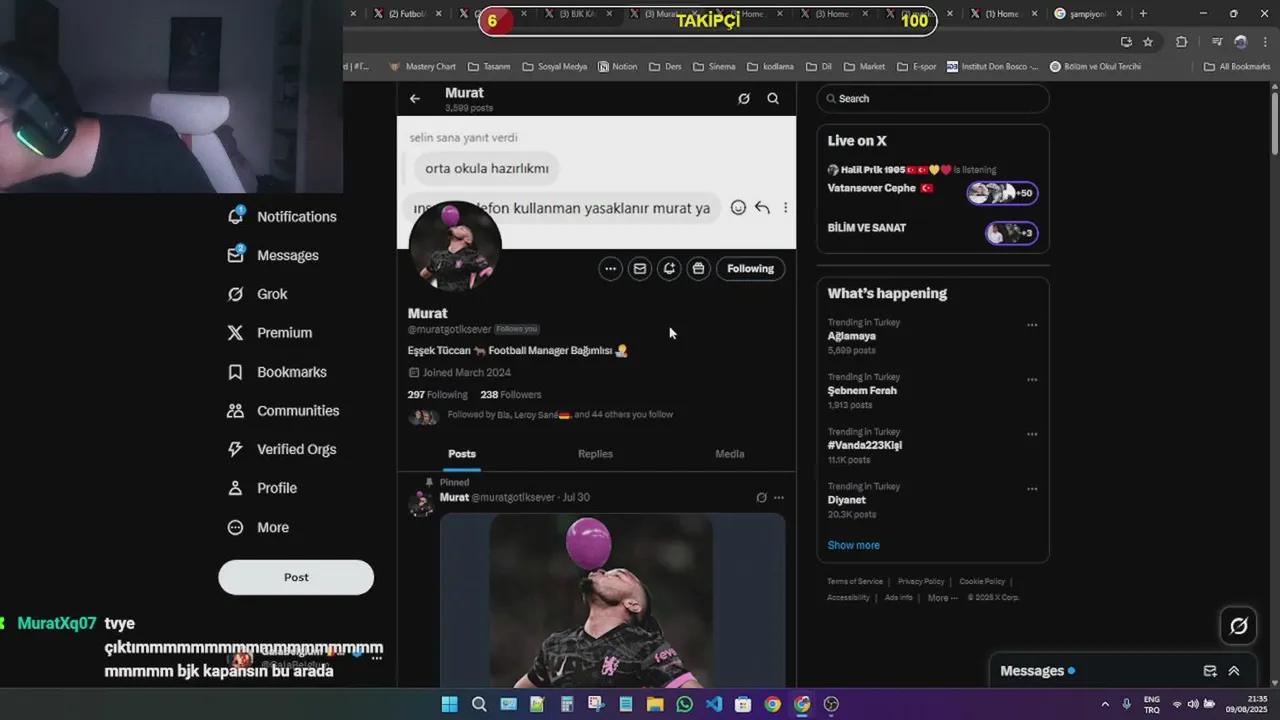Expand the All Bookmarks folder
Screen dimensions: 1280x720
tap(1237, 66)
